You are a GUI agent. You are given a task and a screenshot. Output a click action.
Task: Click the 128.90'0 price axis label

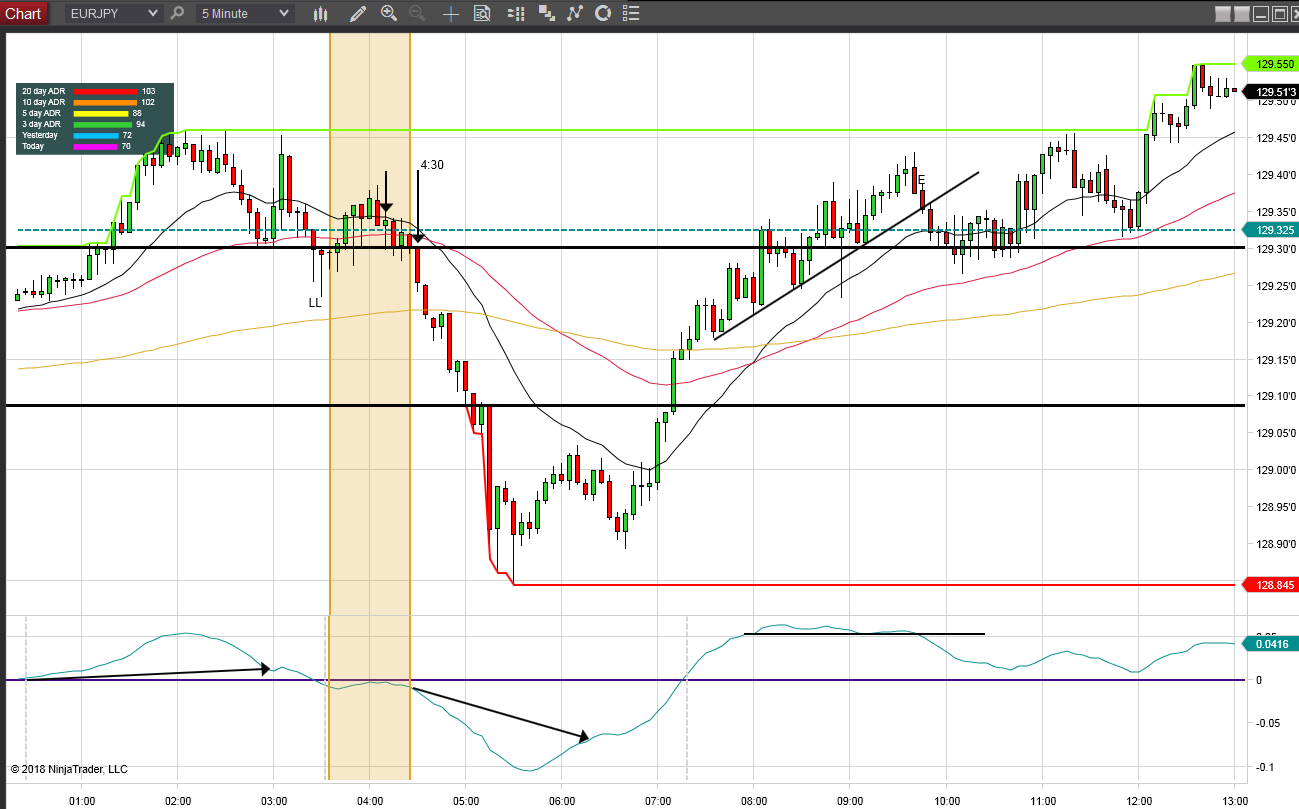pos(1274,544)
